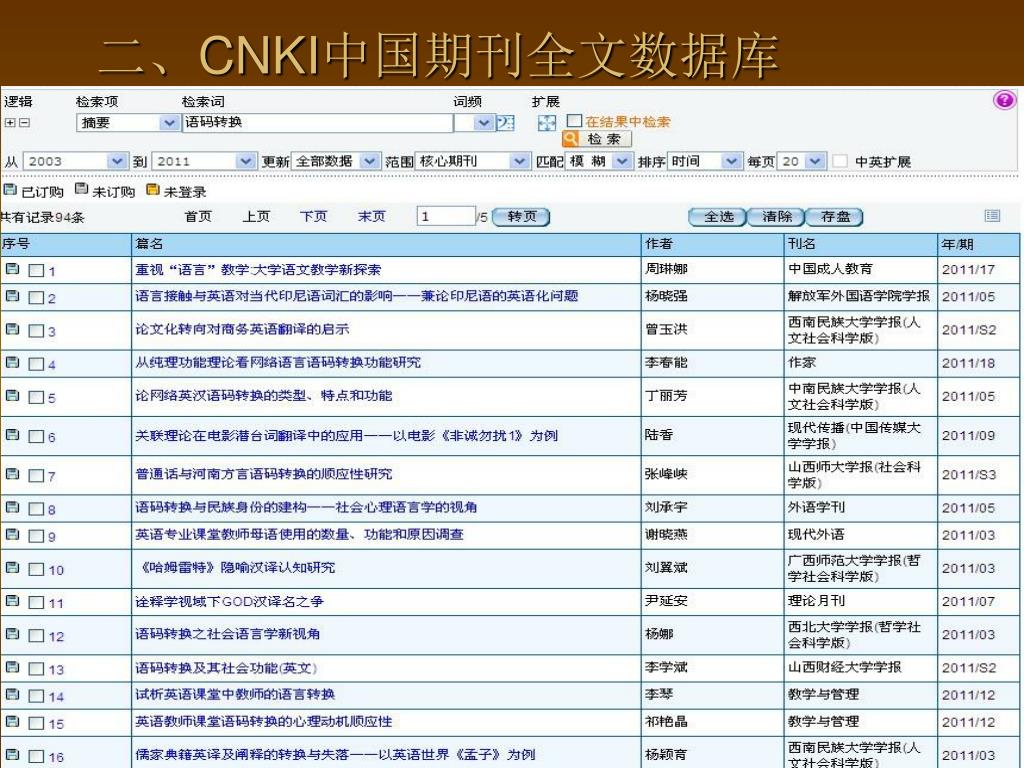Viewport: 1024px width, 768px height.
Task: Click the page number input field
Action: pyautogui.click(x=445, y=216)
